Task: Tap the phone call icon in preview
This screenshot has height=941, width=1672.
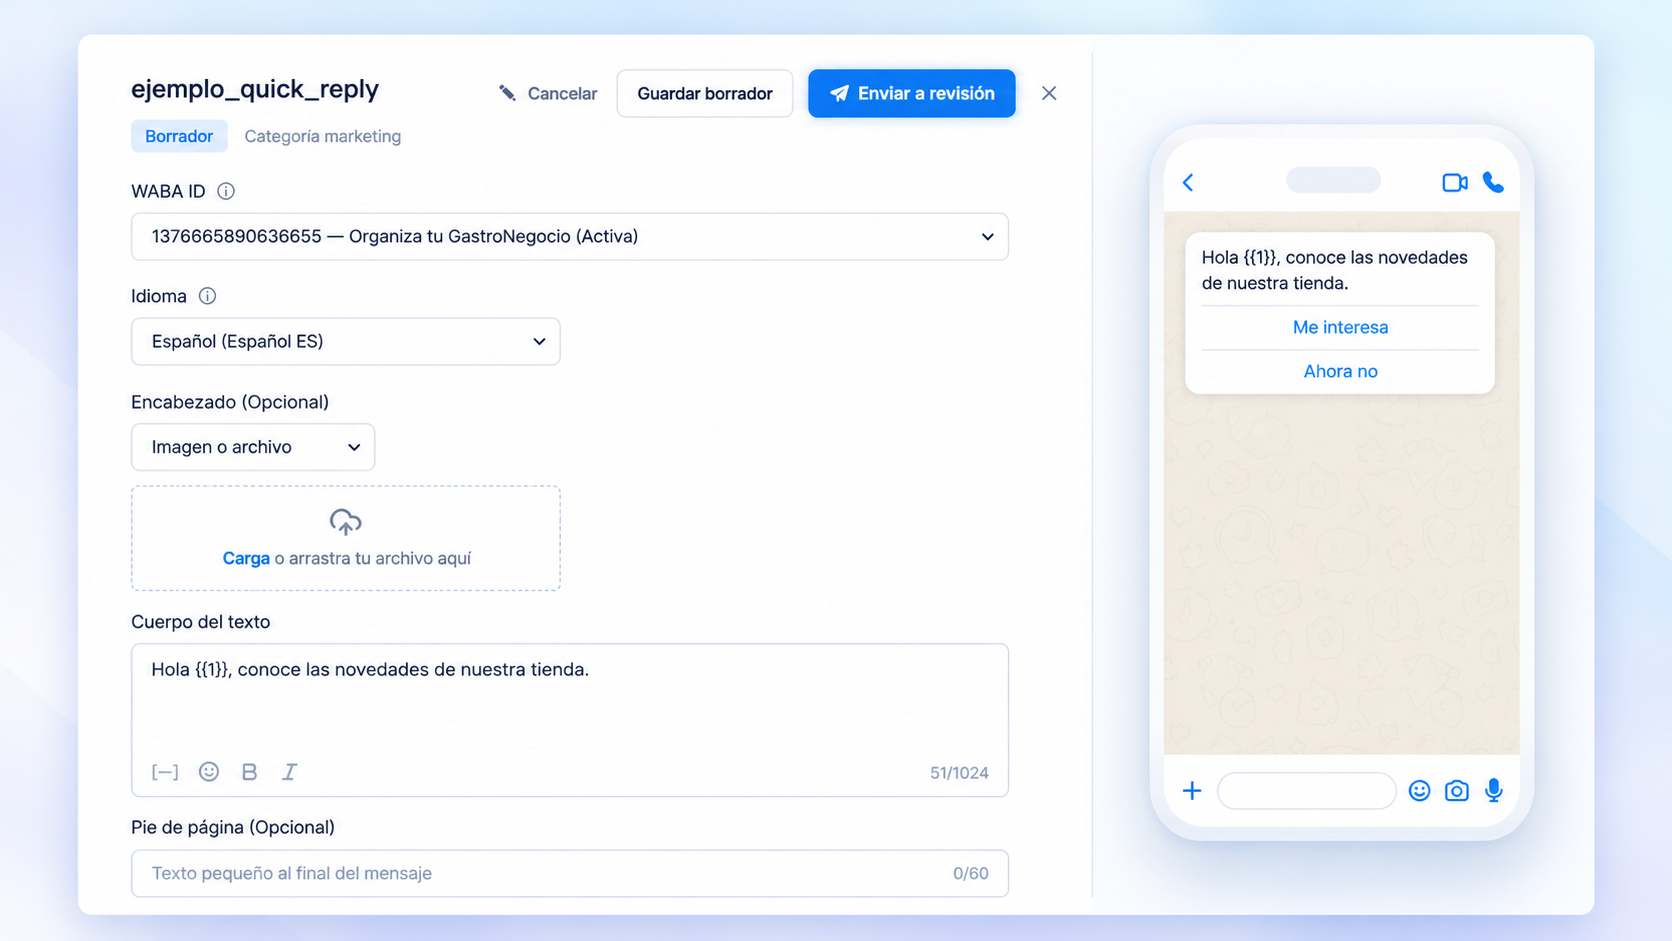Action: tap(1493, 182)
